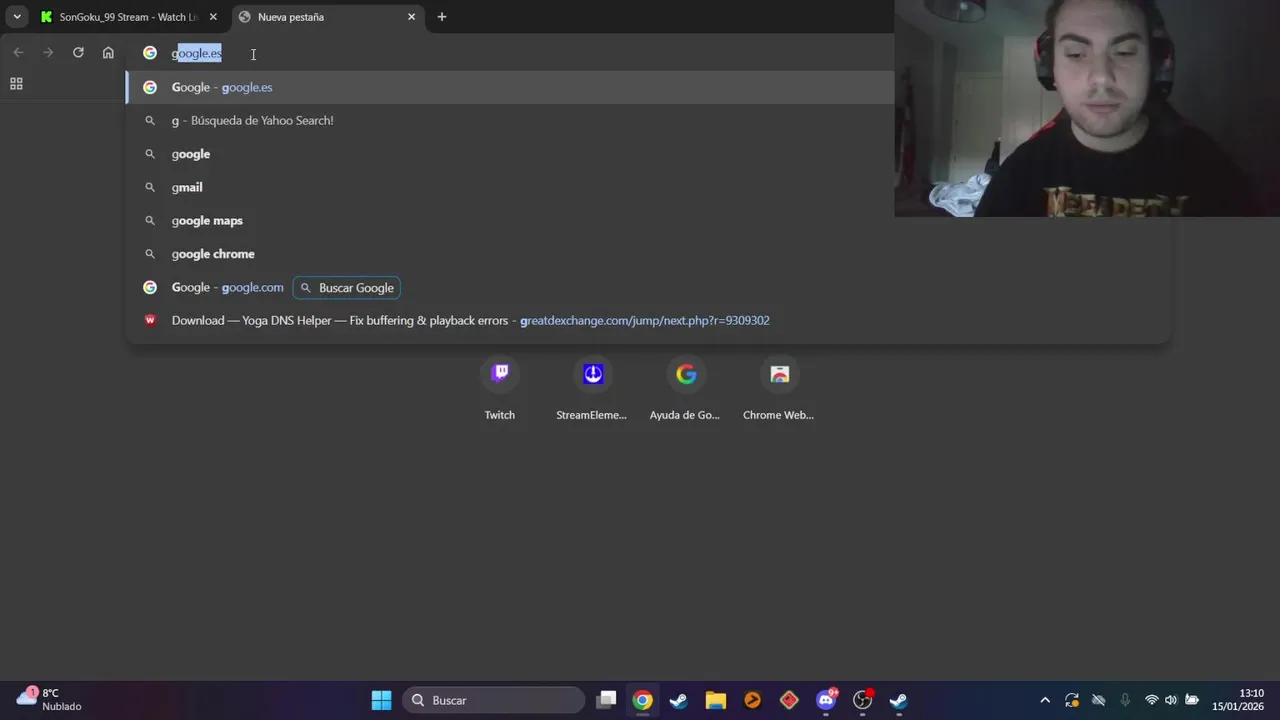Viewport: 1280px width, 720px height.
Task: Select the Nueva pestaña tab
Action: [x=328, y=17]
